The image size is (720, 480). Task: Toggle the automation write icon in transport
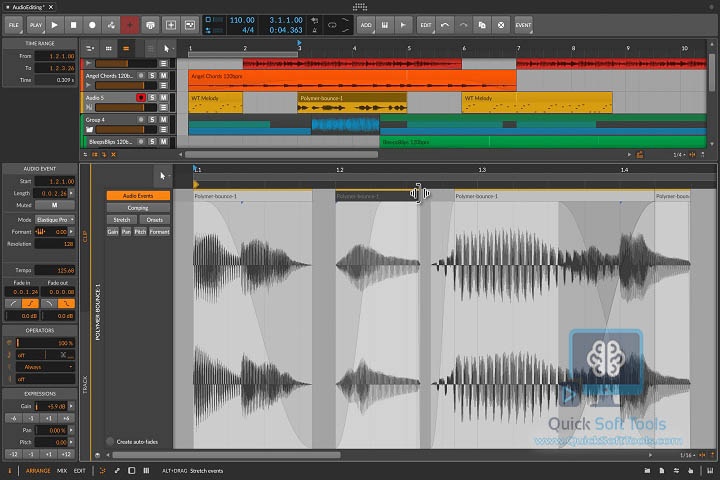111,25
